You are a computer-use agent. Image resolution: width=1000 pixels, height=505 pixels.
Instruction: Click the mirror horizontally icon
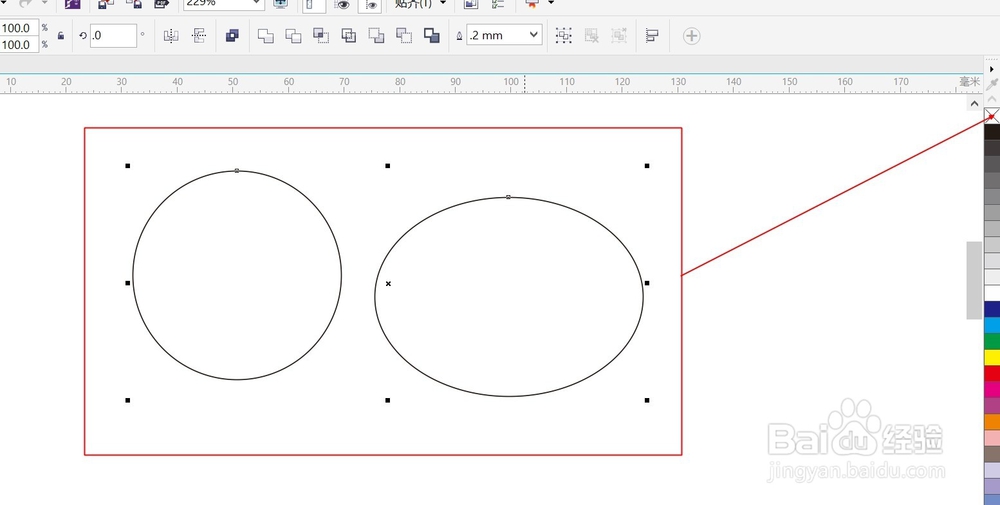(x=171, y=36)
